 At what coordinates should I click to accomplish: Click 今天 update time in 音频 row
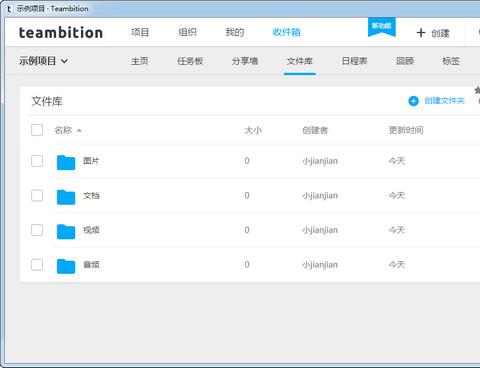coord(397,265)
